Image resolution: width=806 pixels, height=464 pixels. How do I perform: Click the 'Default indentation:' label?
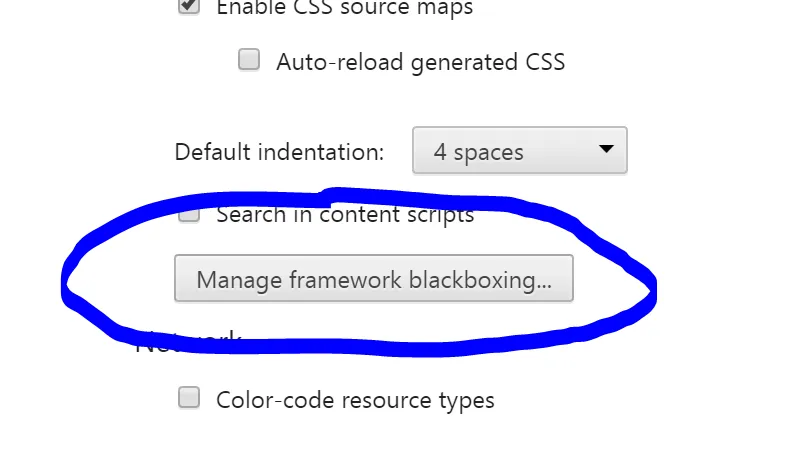click(x=279, y=152)
